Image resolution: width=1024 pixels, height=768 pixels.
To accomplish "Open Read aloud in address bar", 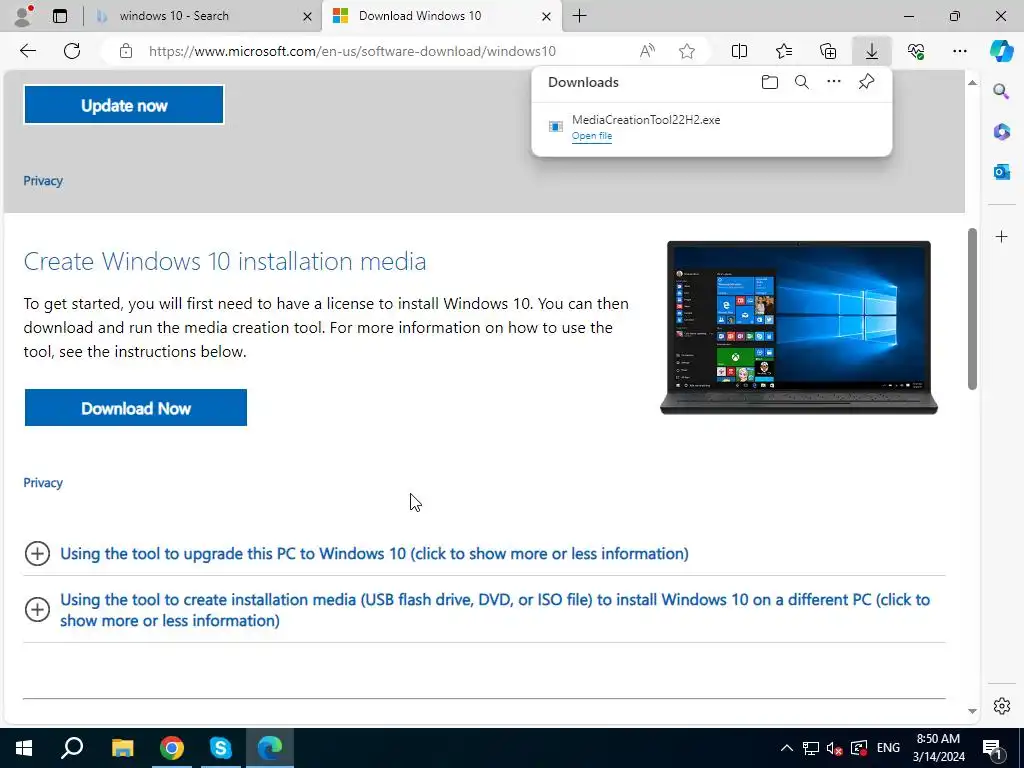I will point(647,51).
